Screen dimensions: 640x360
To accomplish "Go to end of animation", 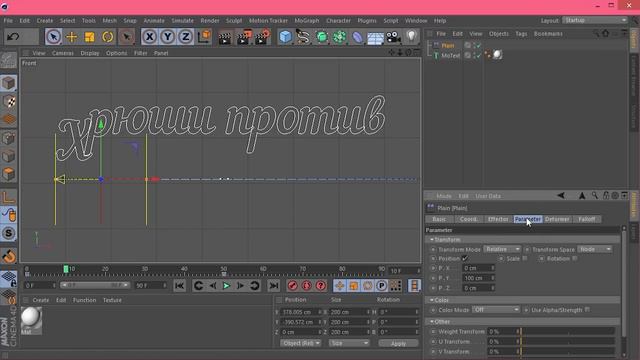I will click(x=274, y=286).
